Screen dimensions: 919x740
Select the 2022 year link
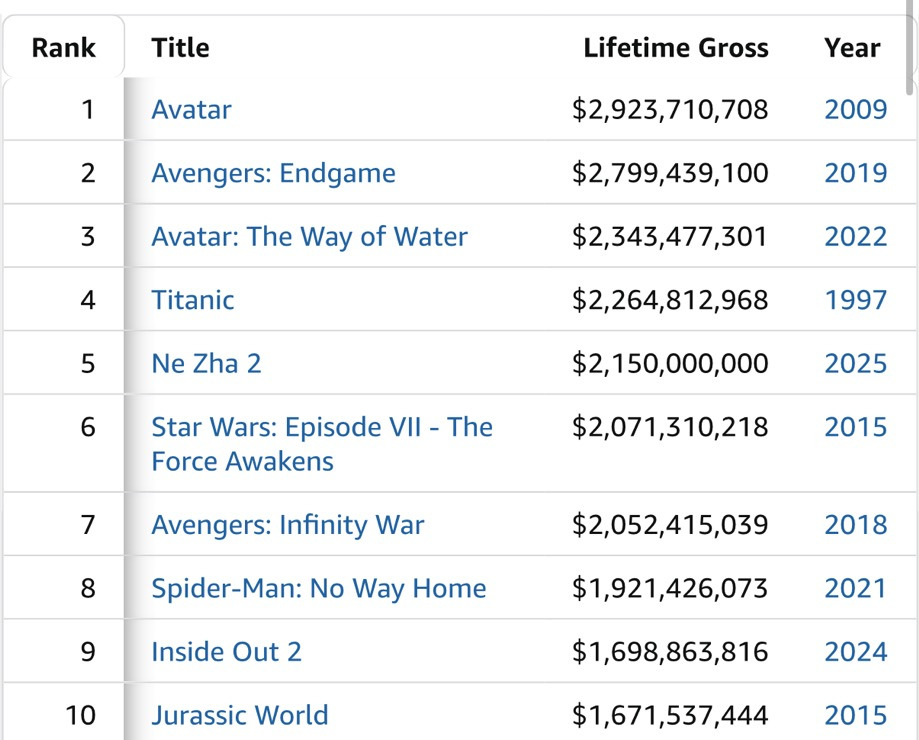[855, 237]
